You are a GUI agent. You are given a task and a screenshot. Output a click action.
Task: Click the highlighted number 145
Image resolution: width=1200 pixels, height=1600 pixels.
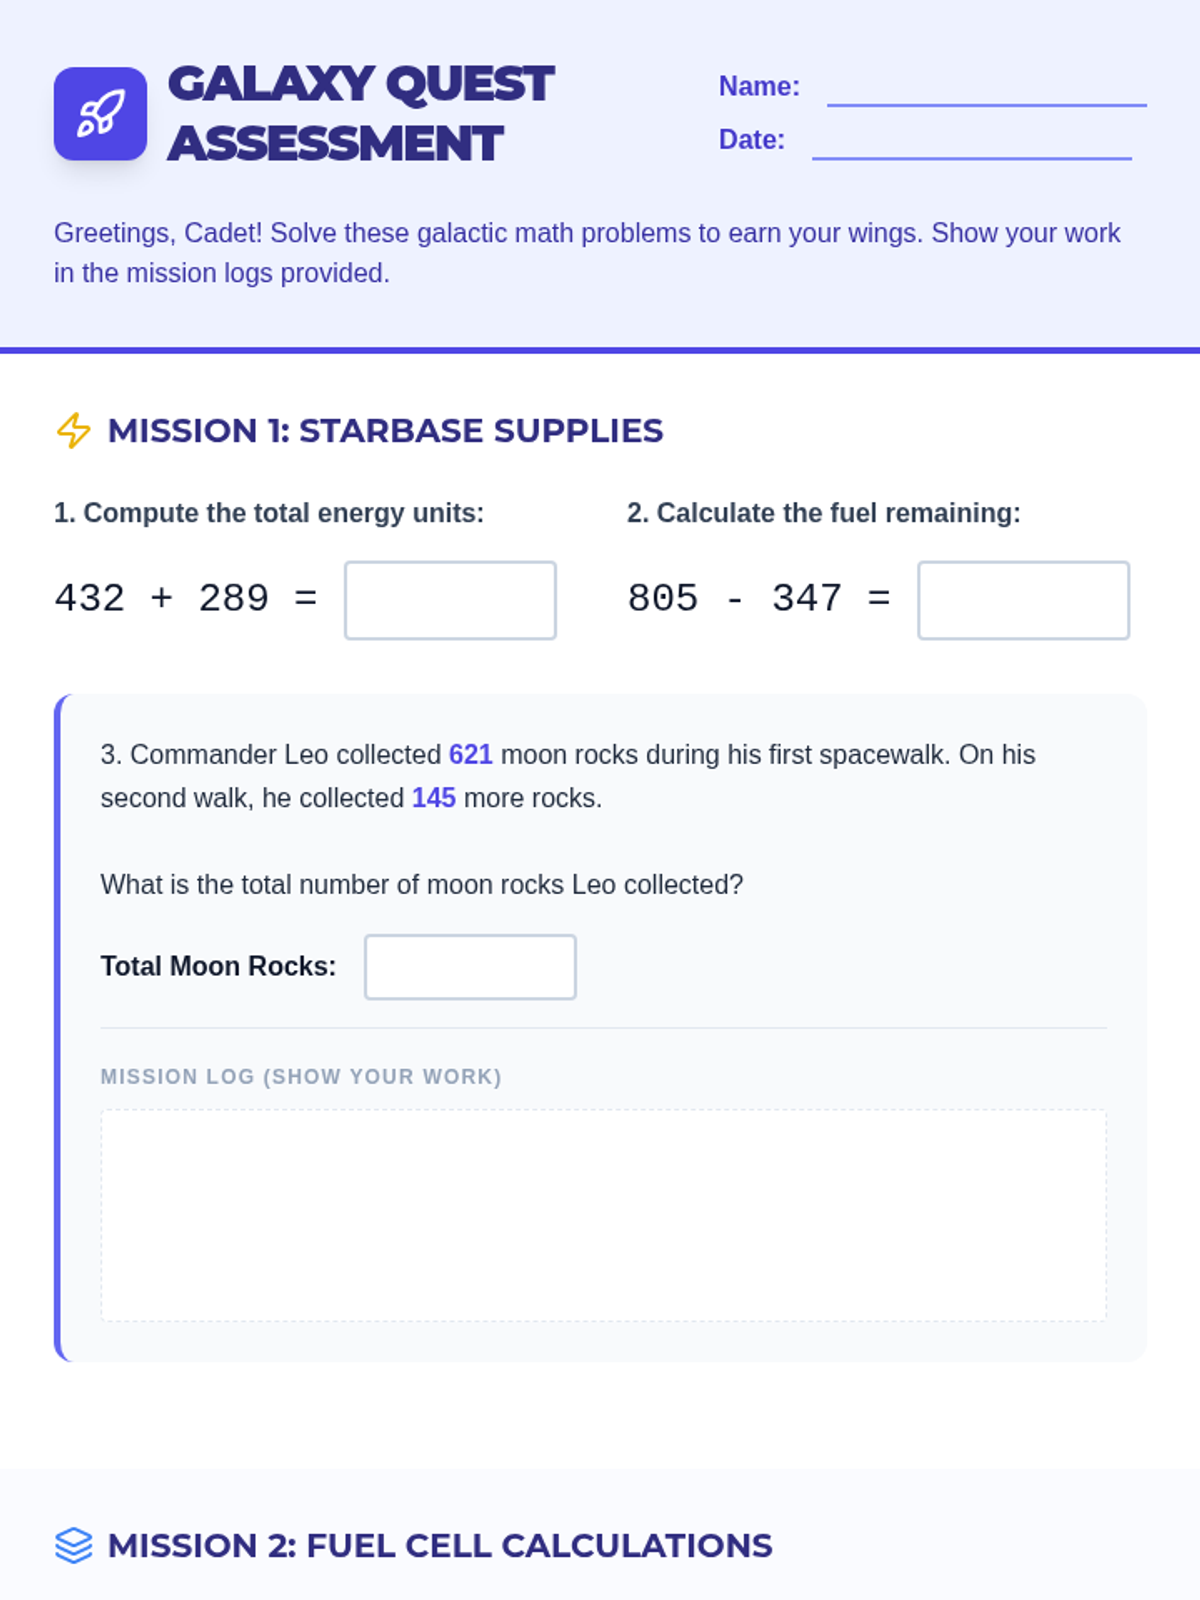pyautogui.click(x=434, y=798)
